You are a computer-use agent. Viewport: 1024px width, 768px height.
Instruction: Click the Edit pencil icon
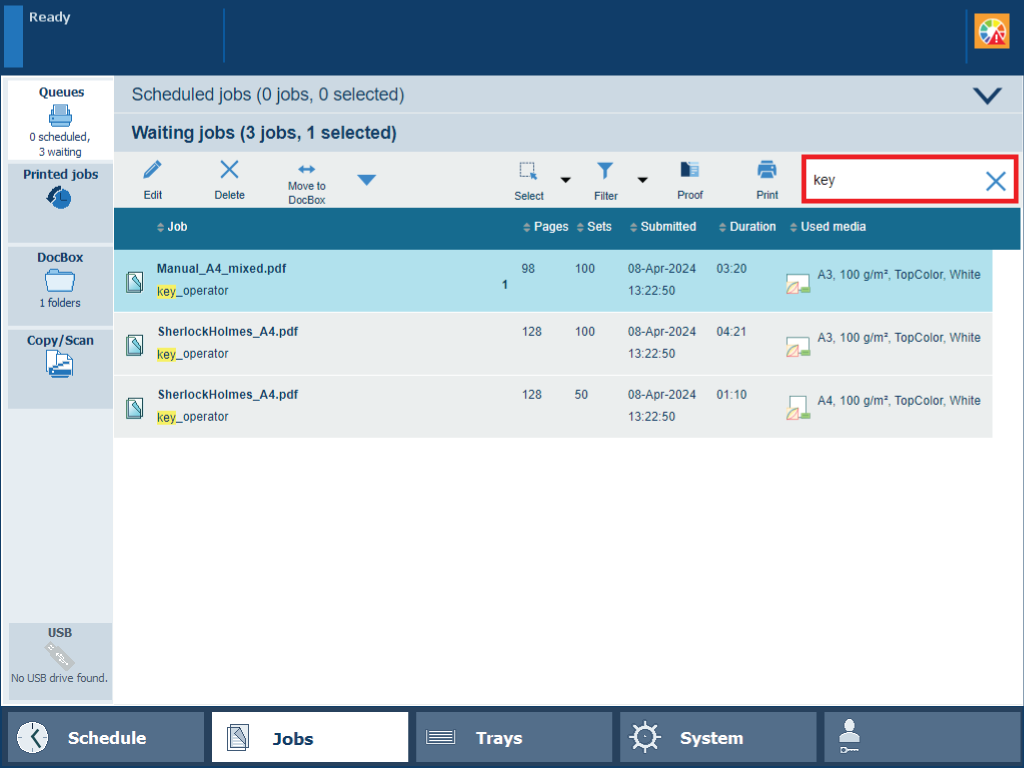pos(152,171)
